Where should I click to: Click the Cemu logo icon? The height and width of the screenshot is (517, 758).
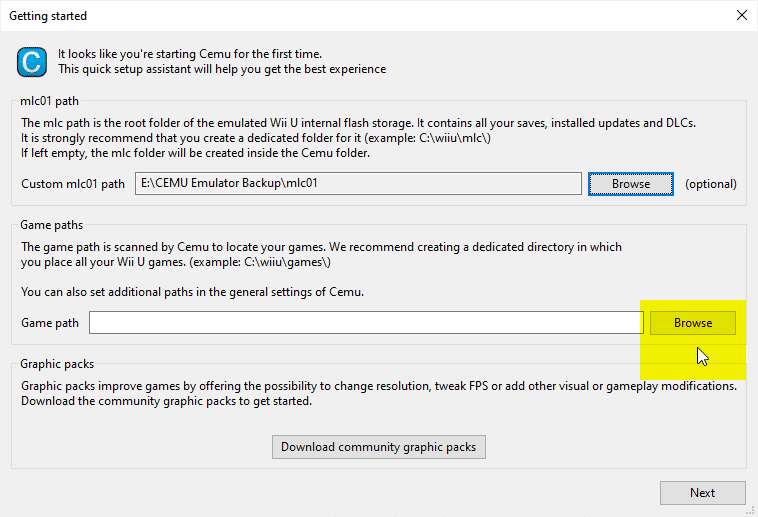click(32, 62)
